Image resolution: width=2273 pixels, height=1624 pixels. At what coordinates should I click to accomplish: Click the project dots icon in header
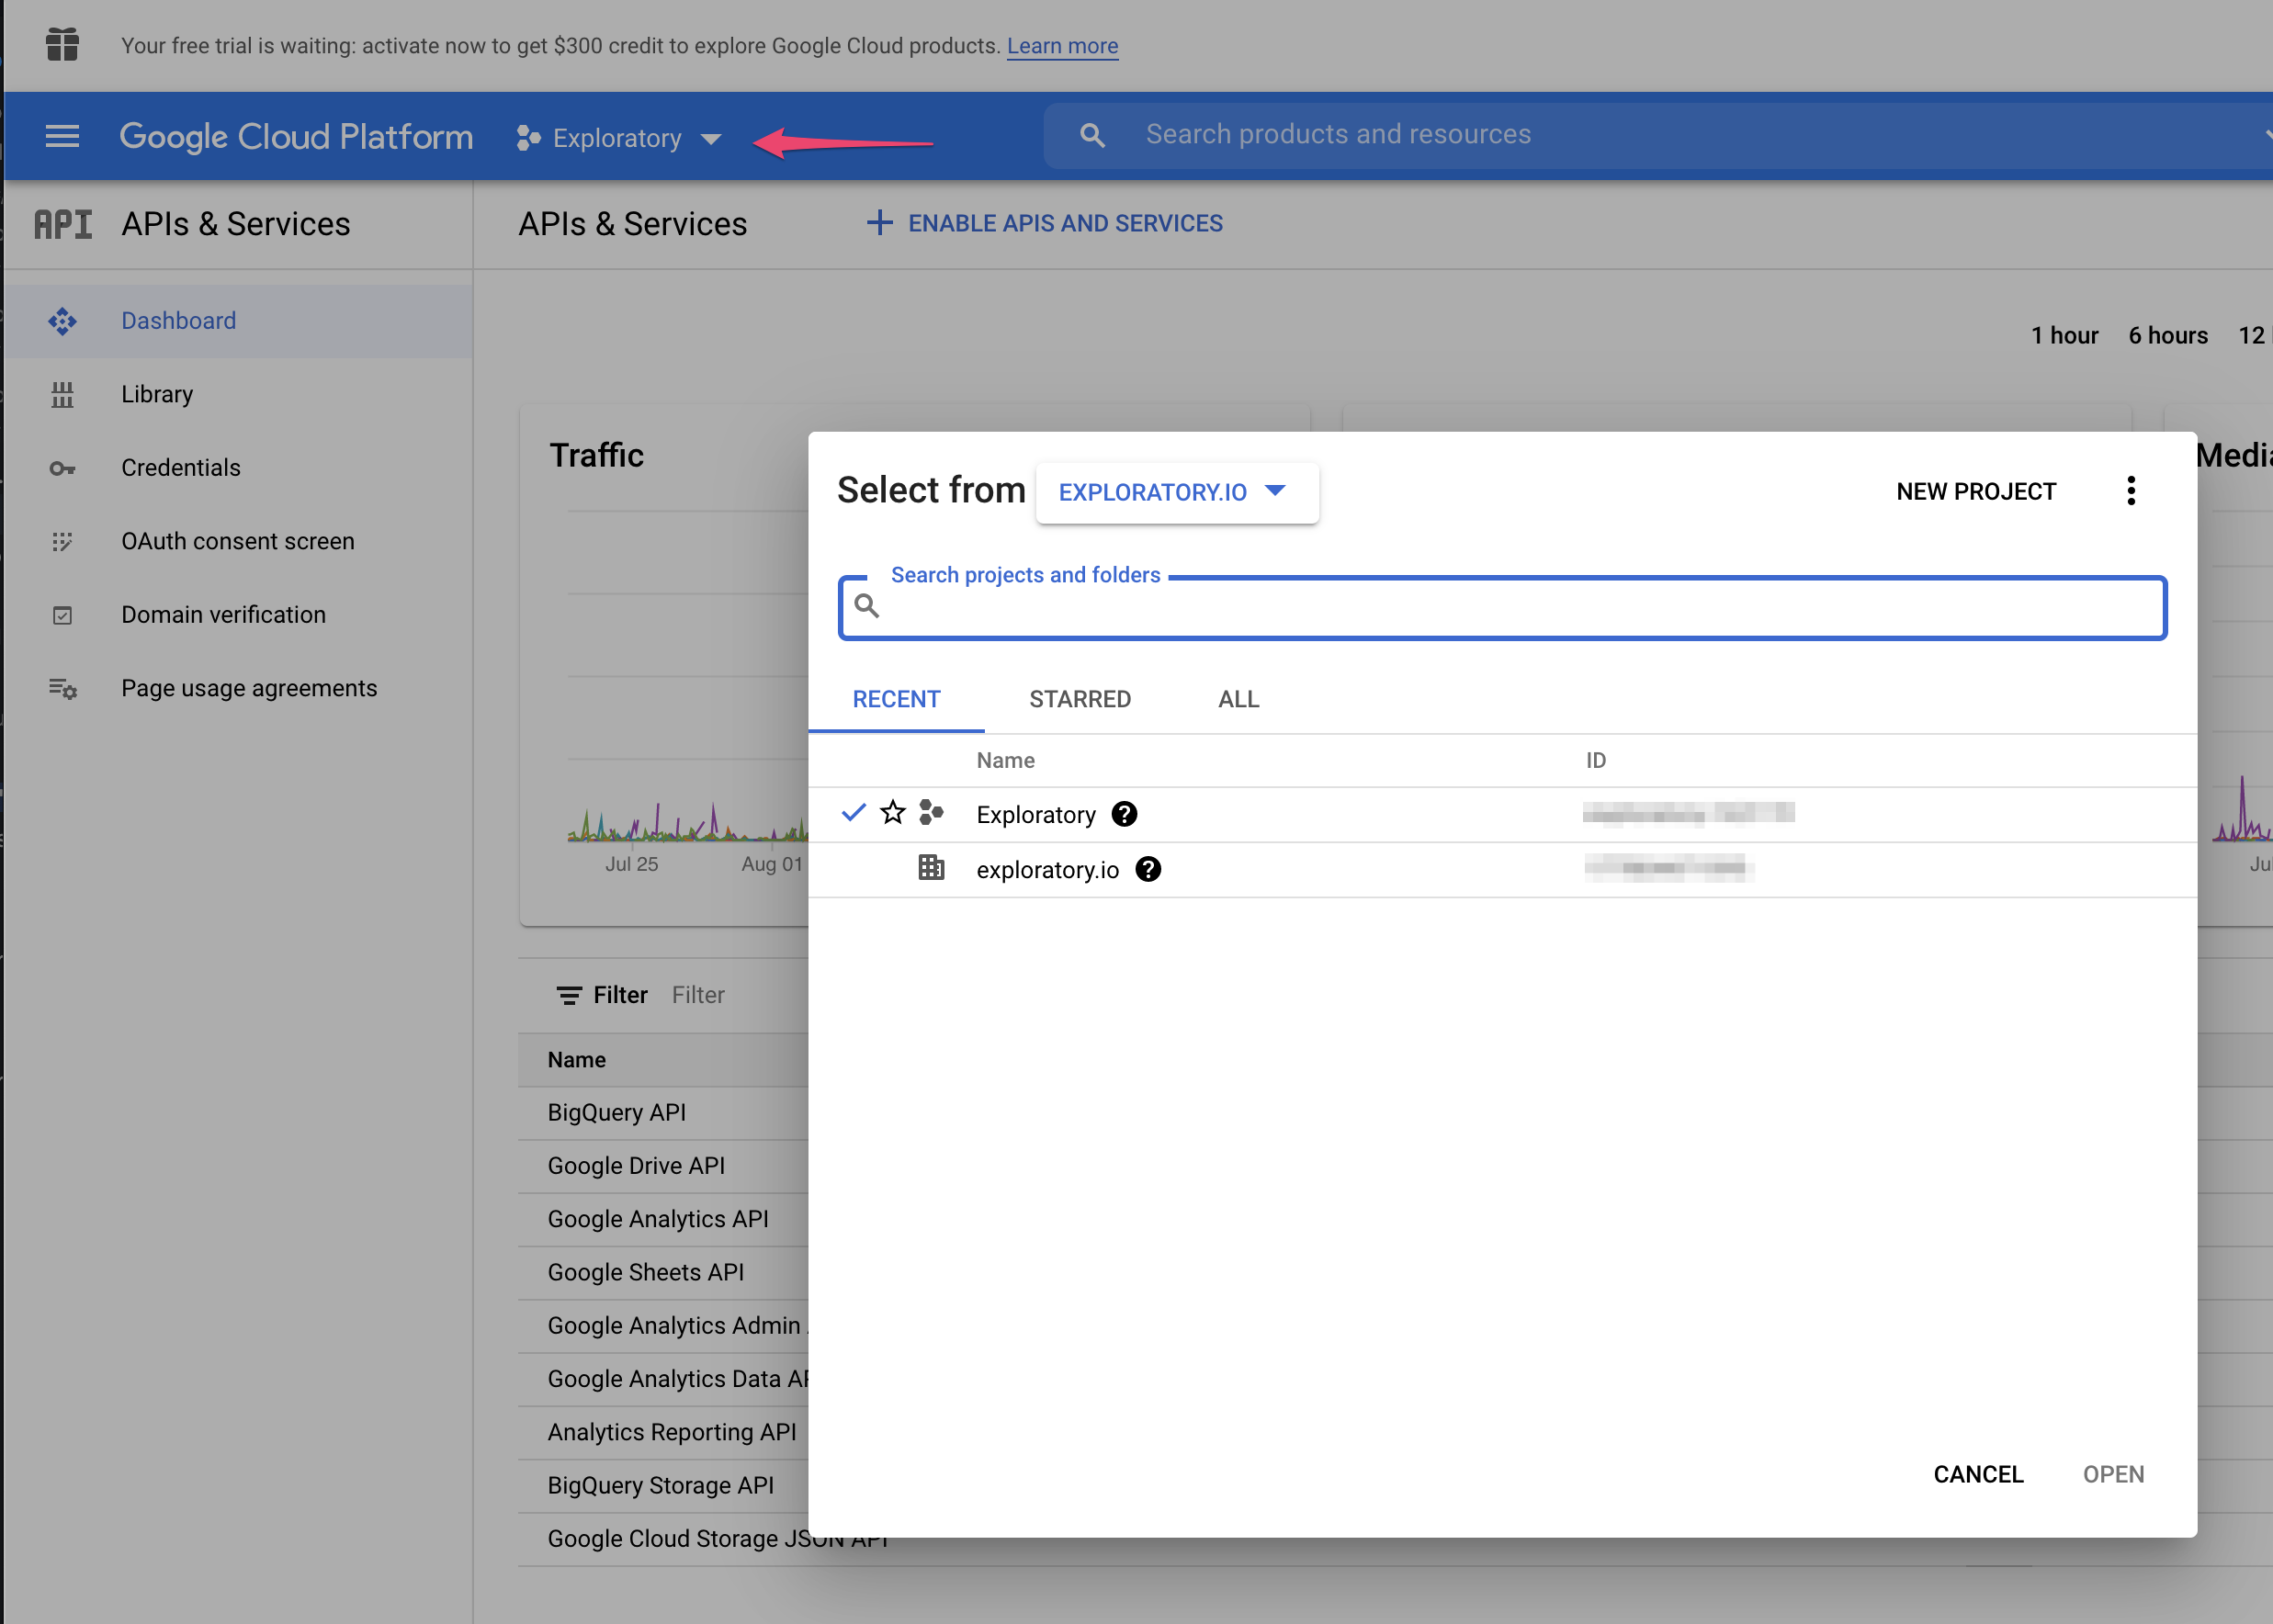(528, 138)
